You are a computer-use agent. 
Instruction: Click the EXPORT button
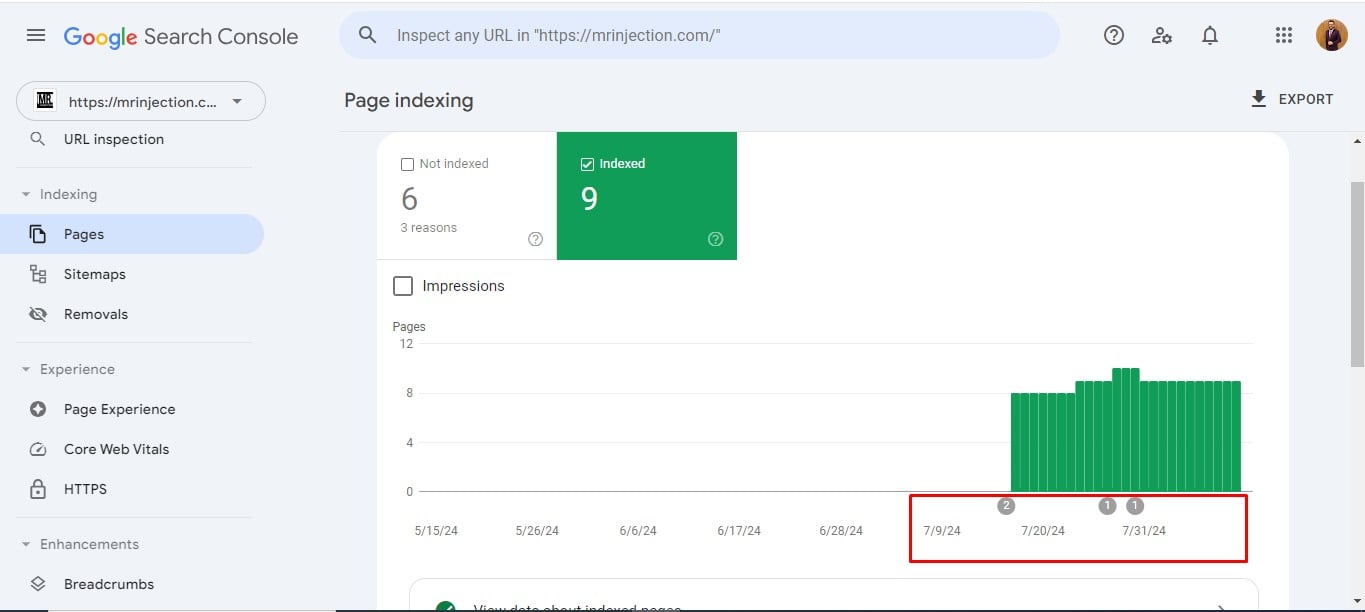[x=1291, y=99]
